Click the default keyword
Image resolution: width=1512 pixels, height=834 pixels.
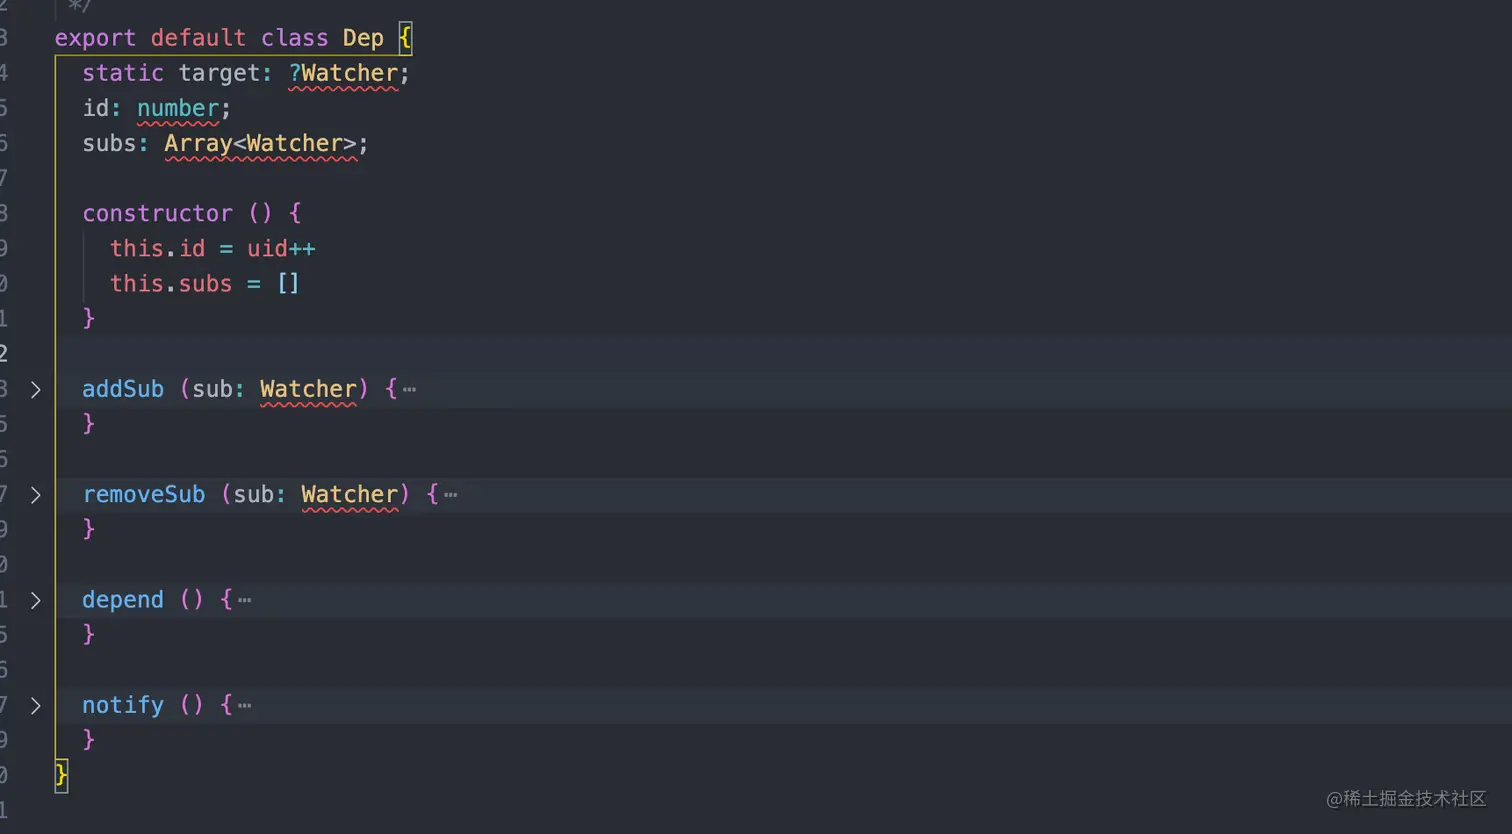pyautogui.click(x=198, y=38)
